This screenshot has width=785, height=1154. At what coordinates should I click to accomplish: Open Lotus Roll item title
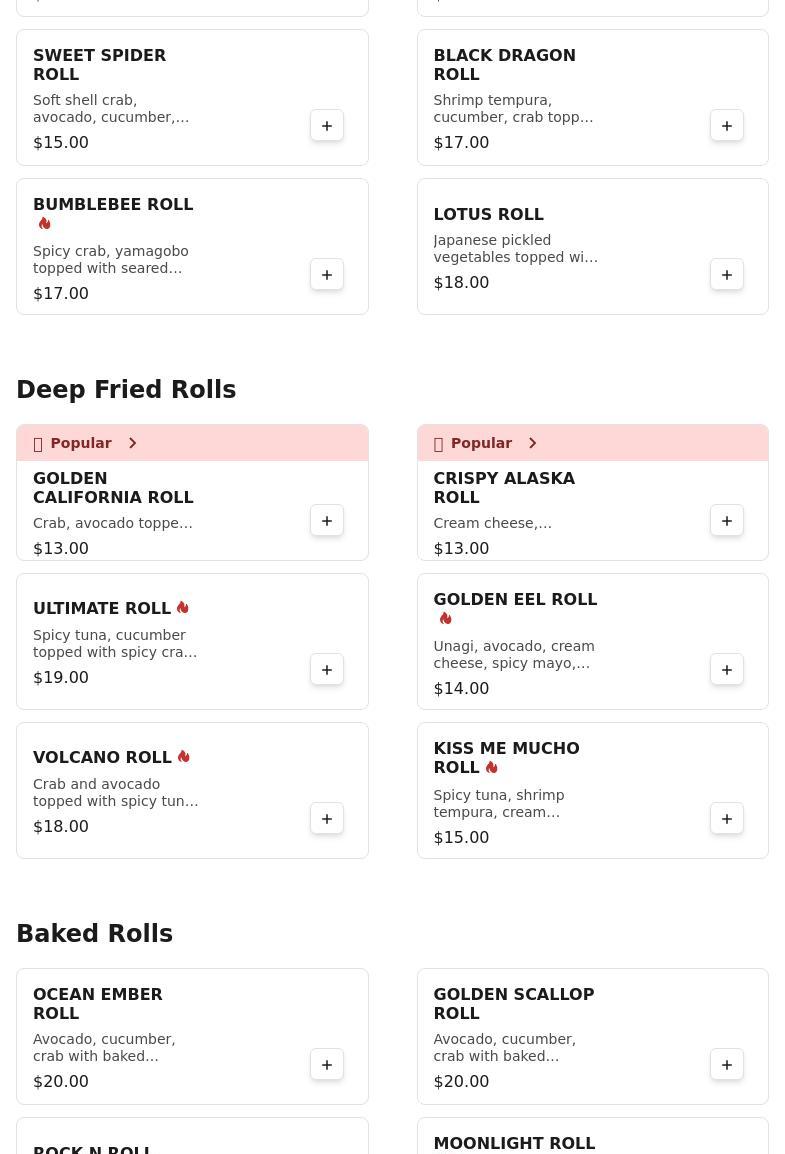[489, 214]
